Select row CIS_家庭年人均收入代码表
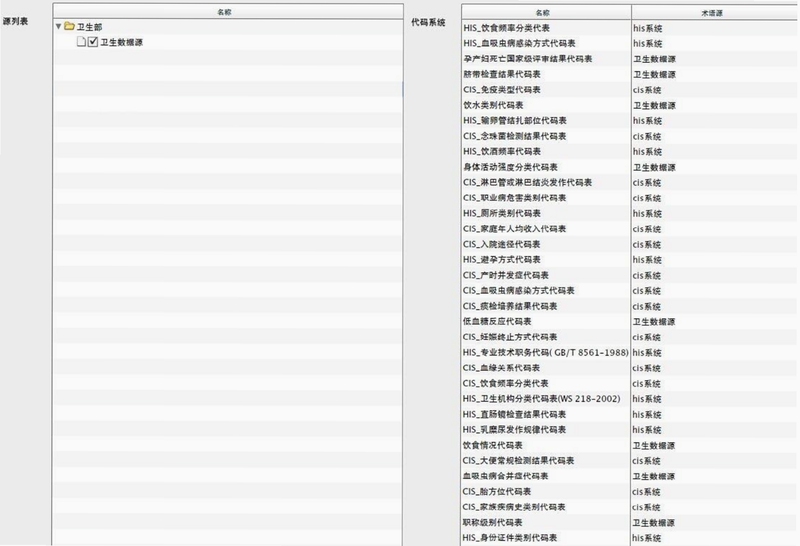The width and height of the screenshot is (800, 546). 630,229
